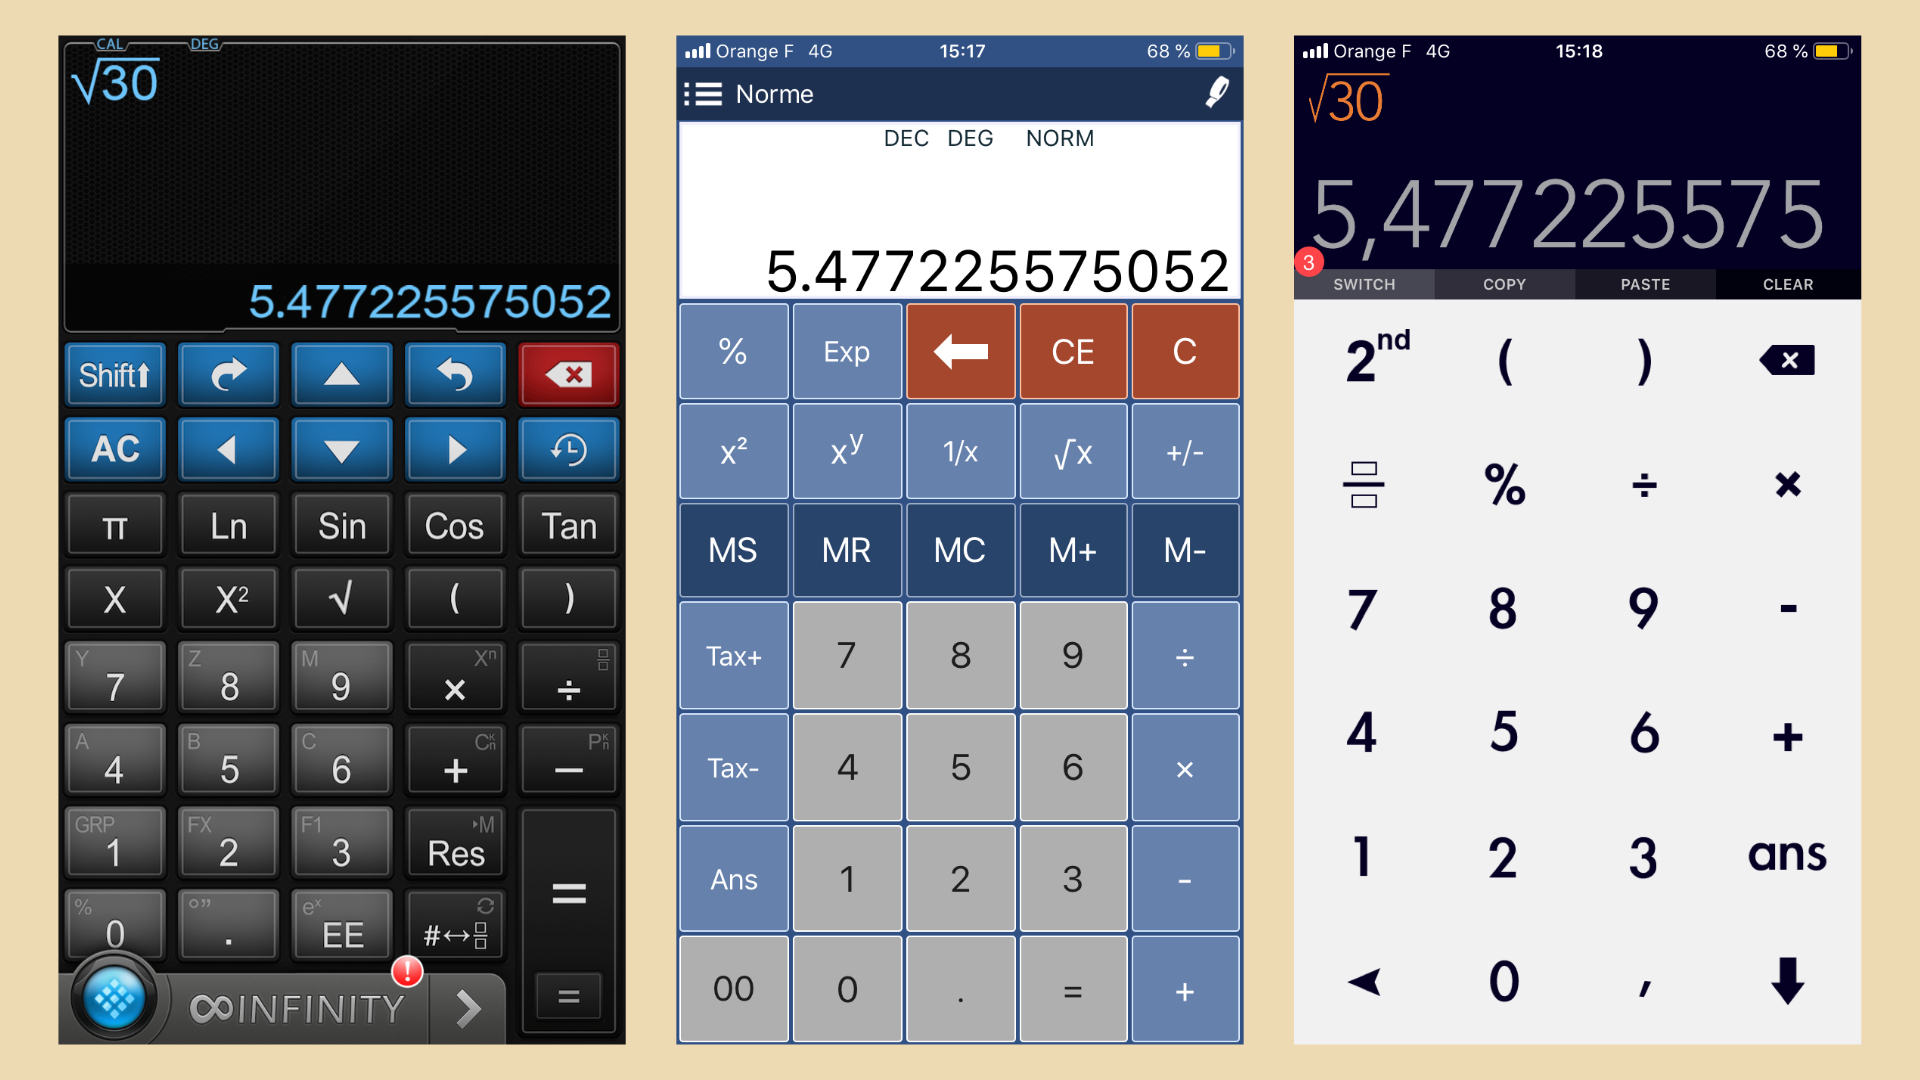Select the PASTE option on right calculator

tap(1642, 285)
